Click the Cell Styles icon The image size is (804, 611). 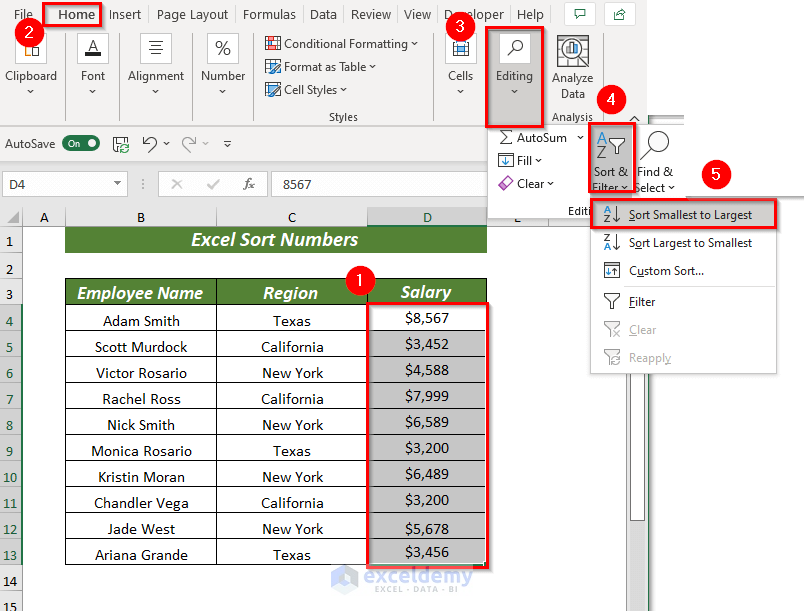[x=273, y=90]
